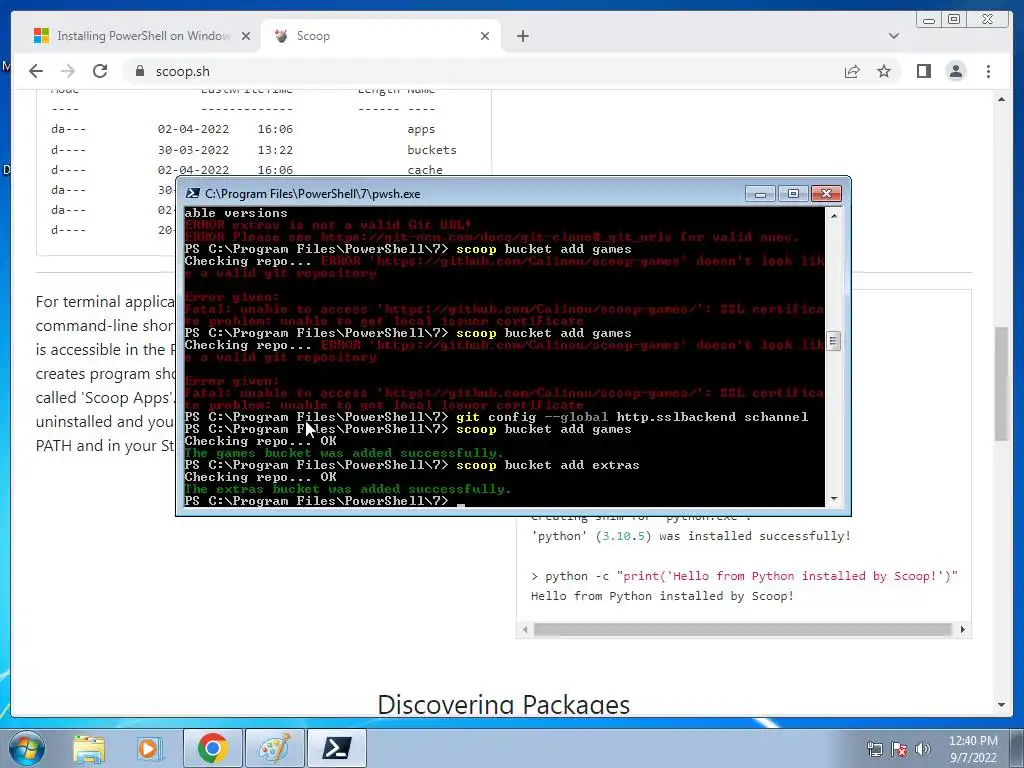
Task: Reload the scoop.sh page
Action: pos(100,71)
